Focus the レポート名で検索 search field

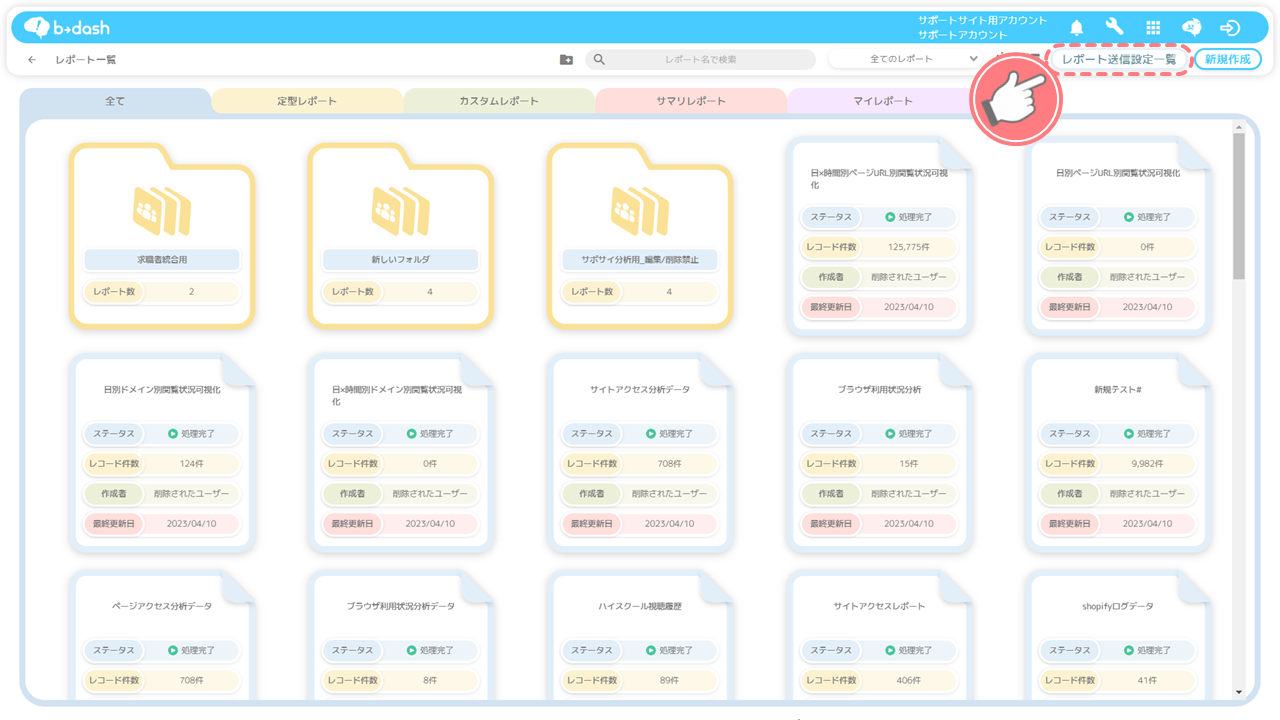click(701, 59)
